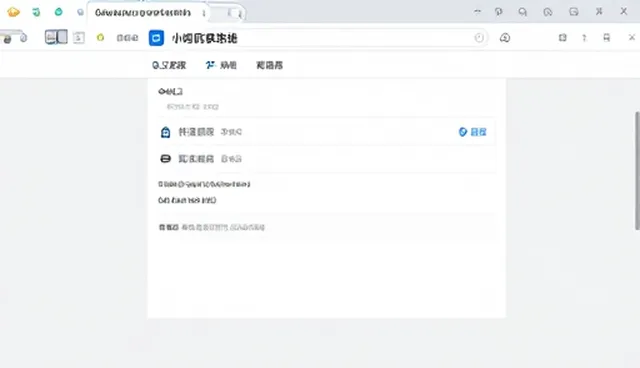
Task: Click the square icon left of the question mark
Action: [x=563, y=38]
